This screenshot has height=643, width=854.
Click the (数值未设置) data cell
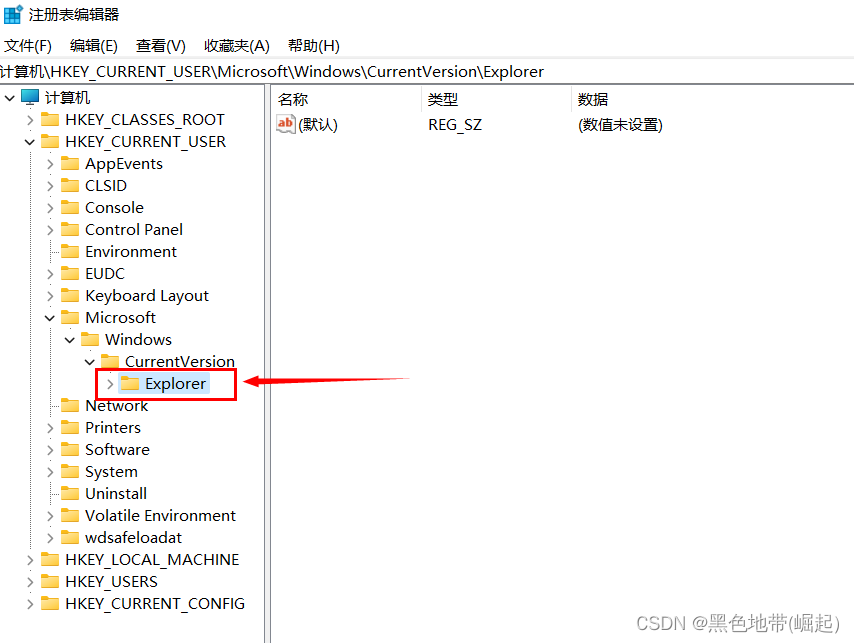(x=620, y=125)
